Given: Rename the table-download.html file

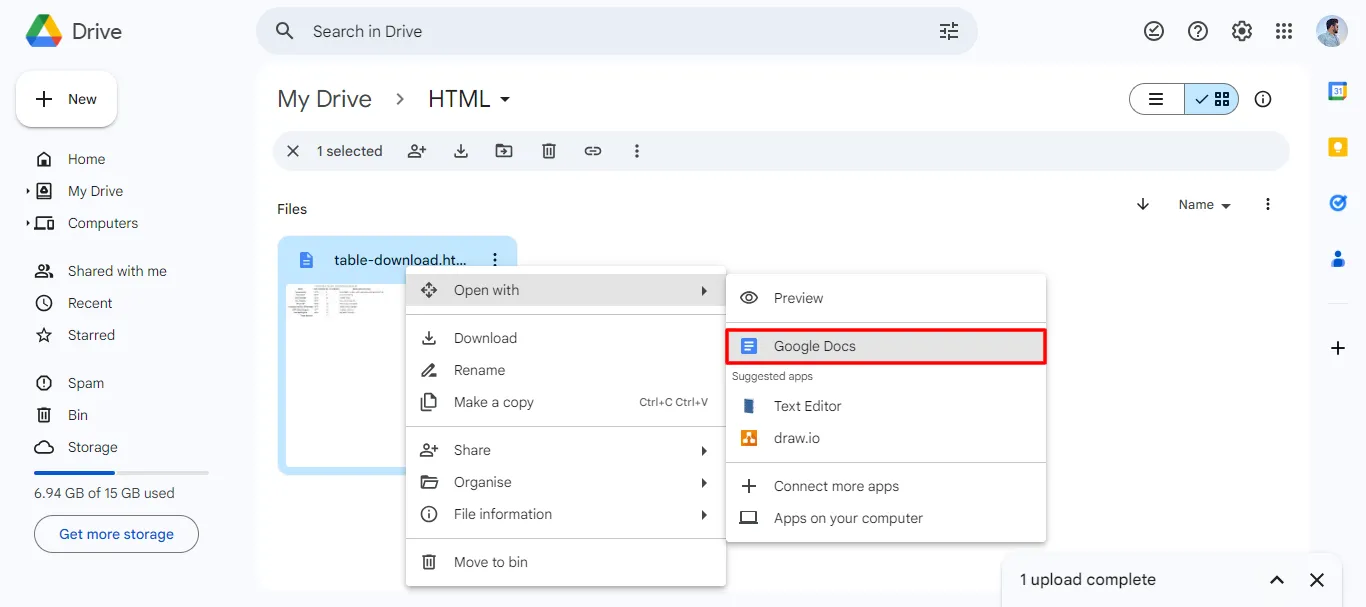Looking at the screenshot, I should coord(478,369).
